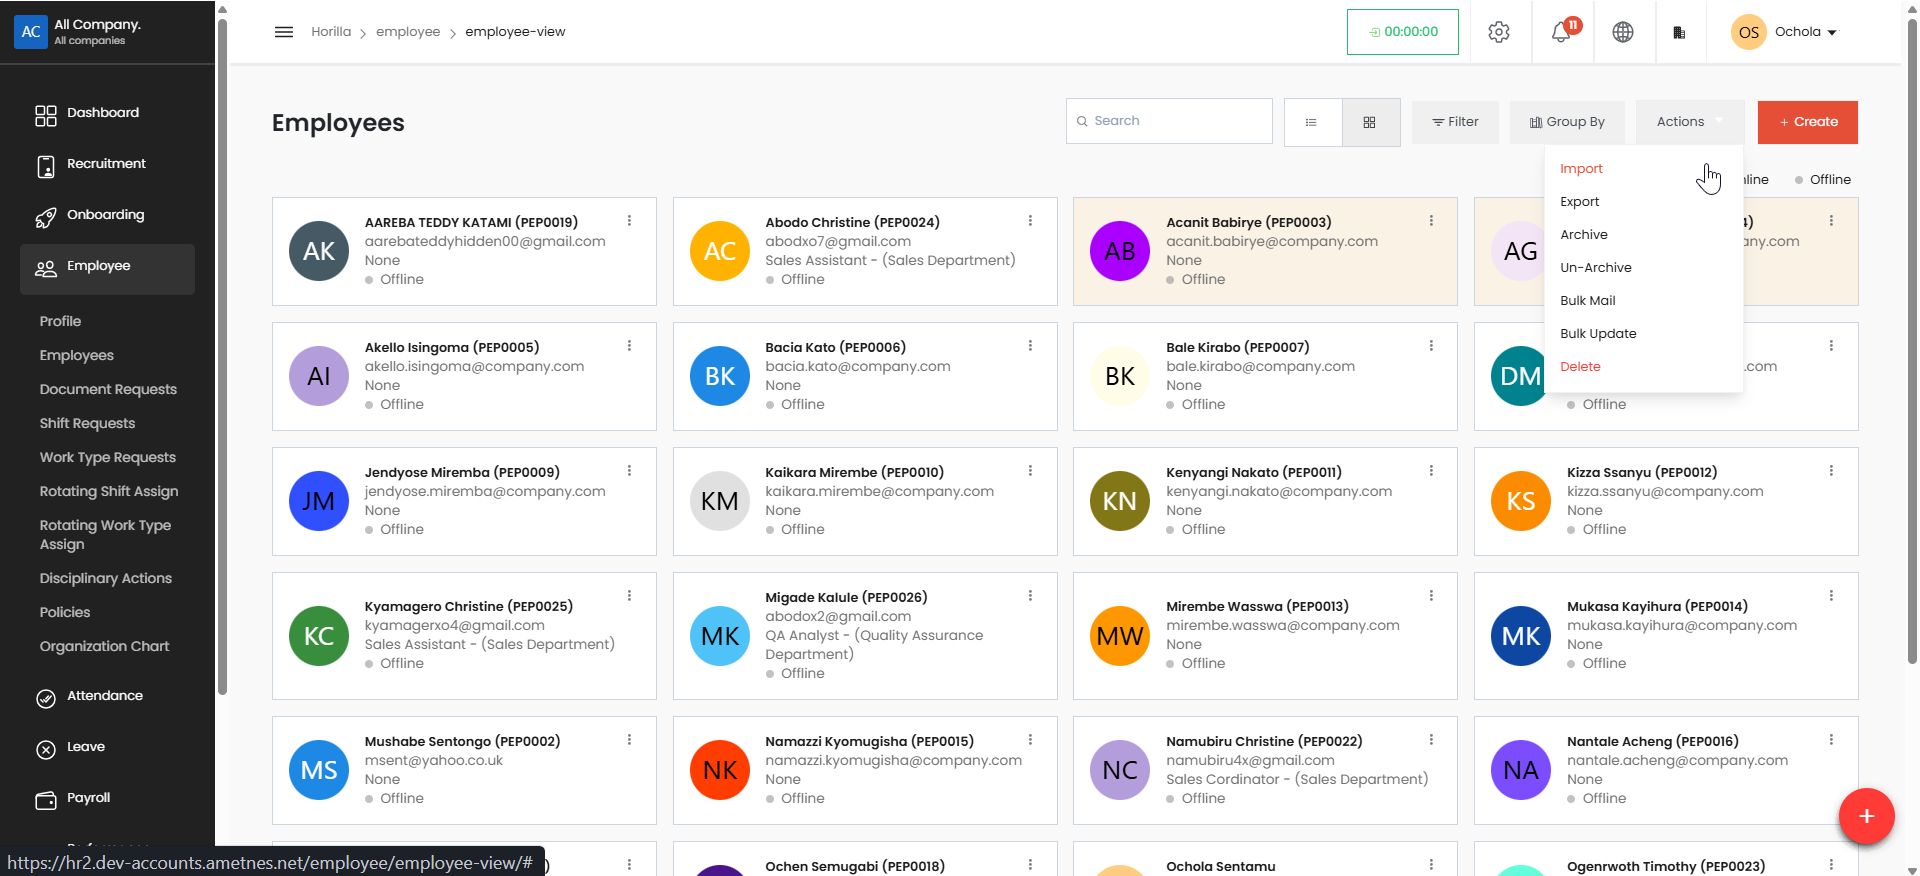Open Document Requests in sidebar
This screenshot has width=1920, height=876.
coord(108,389)
